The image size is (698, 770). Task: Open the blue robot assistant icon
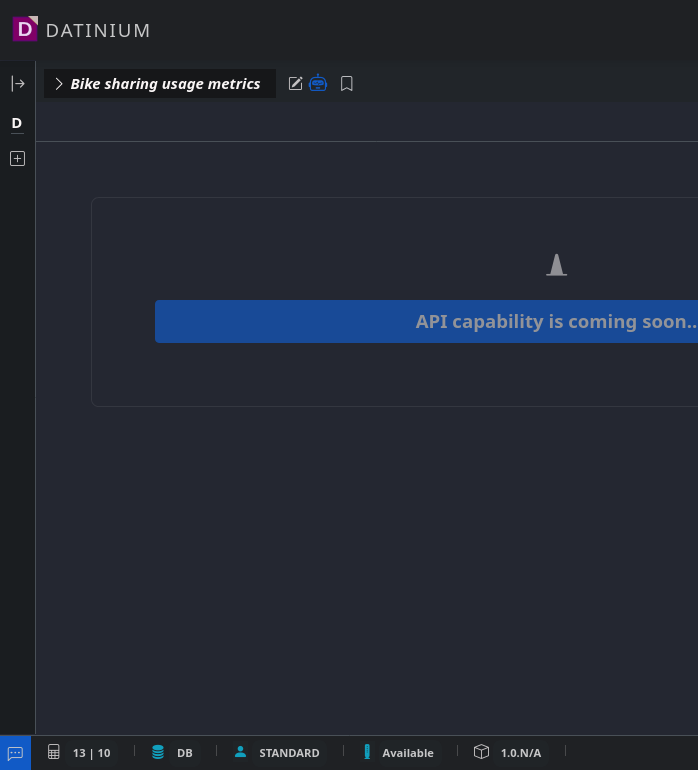tap(318, 84)
